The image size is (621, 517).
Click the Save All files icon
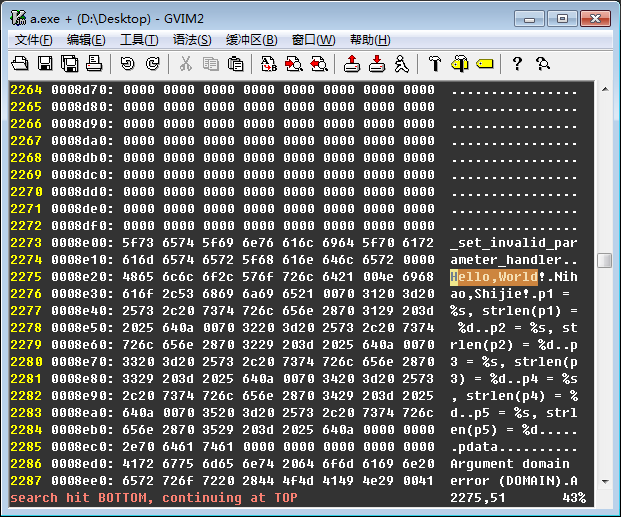click(x=69, y=64)
